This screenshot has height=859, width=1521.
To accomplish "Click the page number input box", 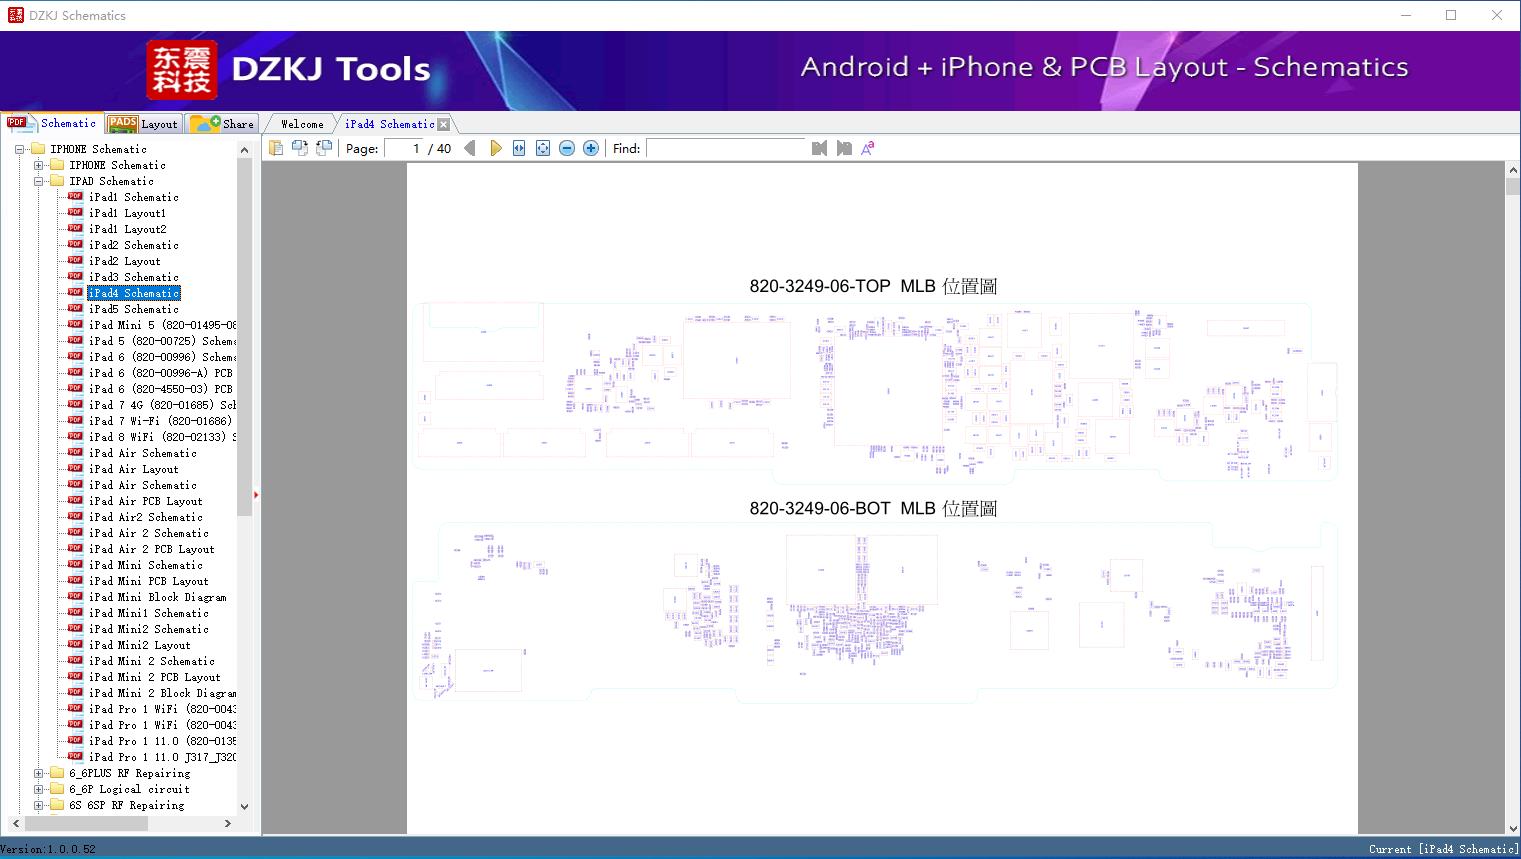I will (x=405, y=148).
